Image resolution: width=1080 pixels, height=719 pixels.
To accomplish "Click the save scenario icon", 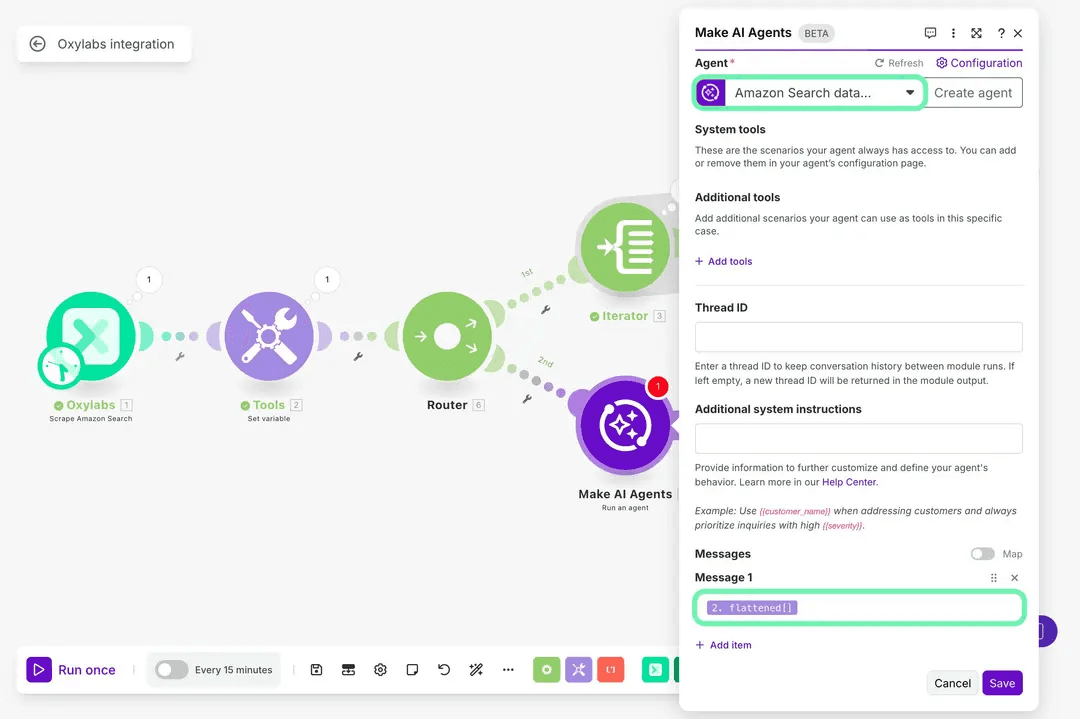I will pyautogui.click(x=316, y=670).
